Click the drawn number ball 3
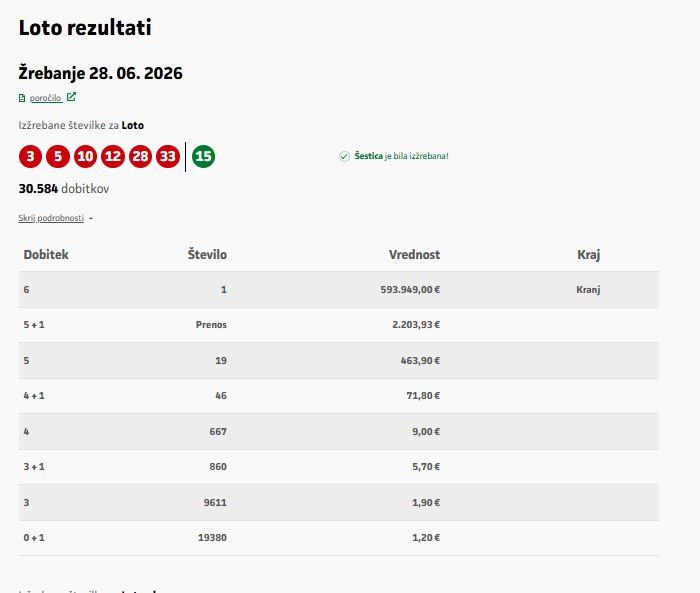 pos(30,156)
